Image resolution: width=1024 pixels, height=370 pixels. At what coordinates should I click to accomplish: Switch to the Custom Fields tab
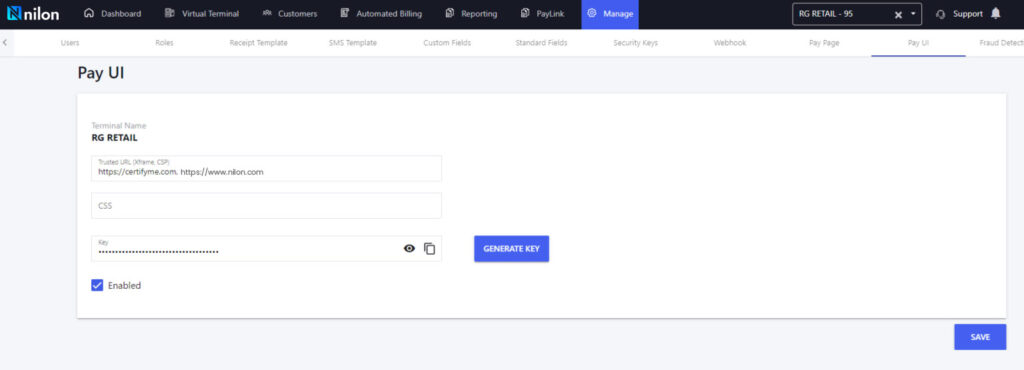click(447, 43)
